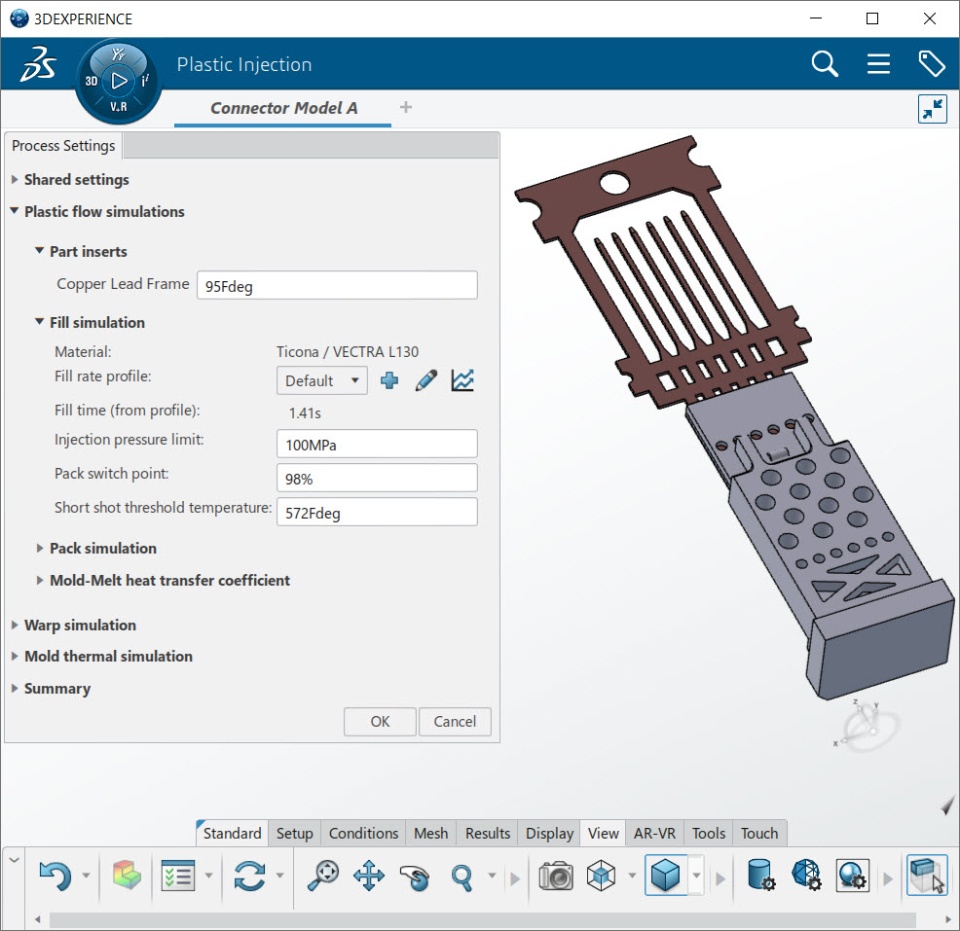Switch to the Display tab
This screenshot has height=931, width=960.
[x=549, y=833]
